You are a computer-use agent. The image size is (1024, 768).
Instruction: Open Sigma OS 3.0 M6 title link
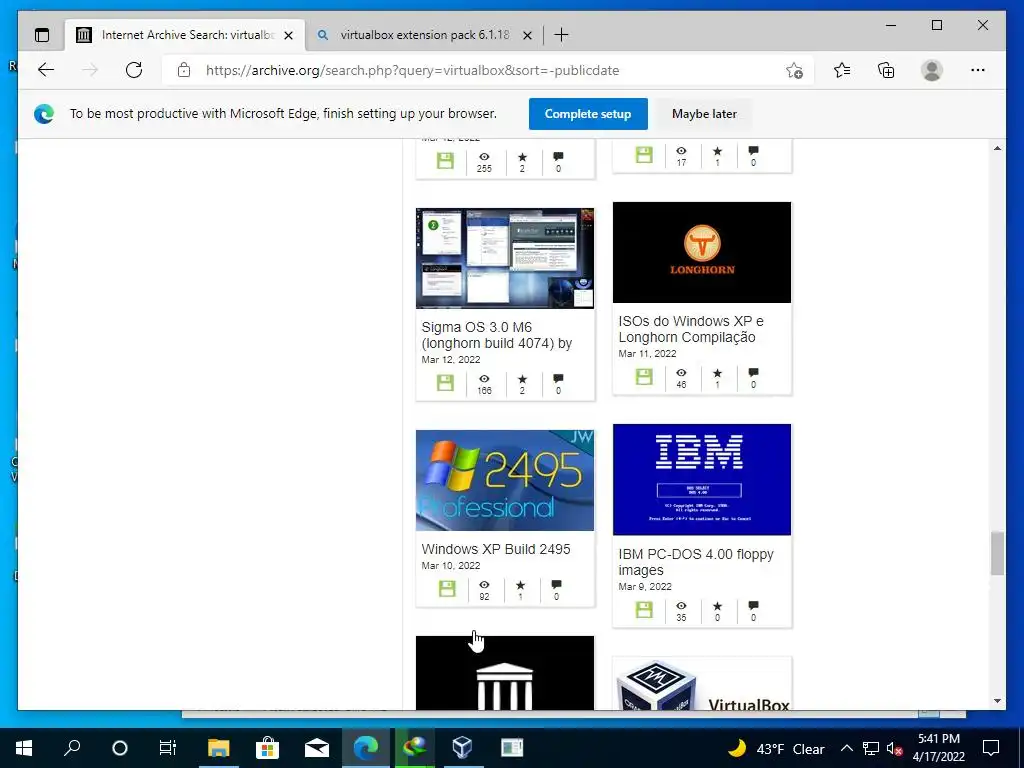(x=496, y=335)
